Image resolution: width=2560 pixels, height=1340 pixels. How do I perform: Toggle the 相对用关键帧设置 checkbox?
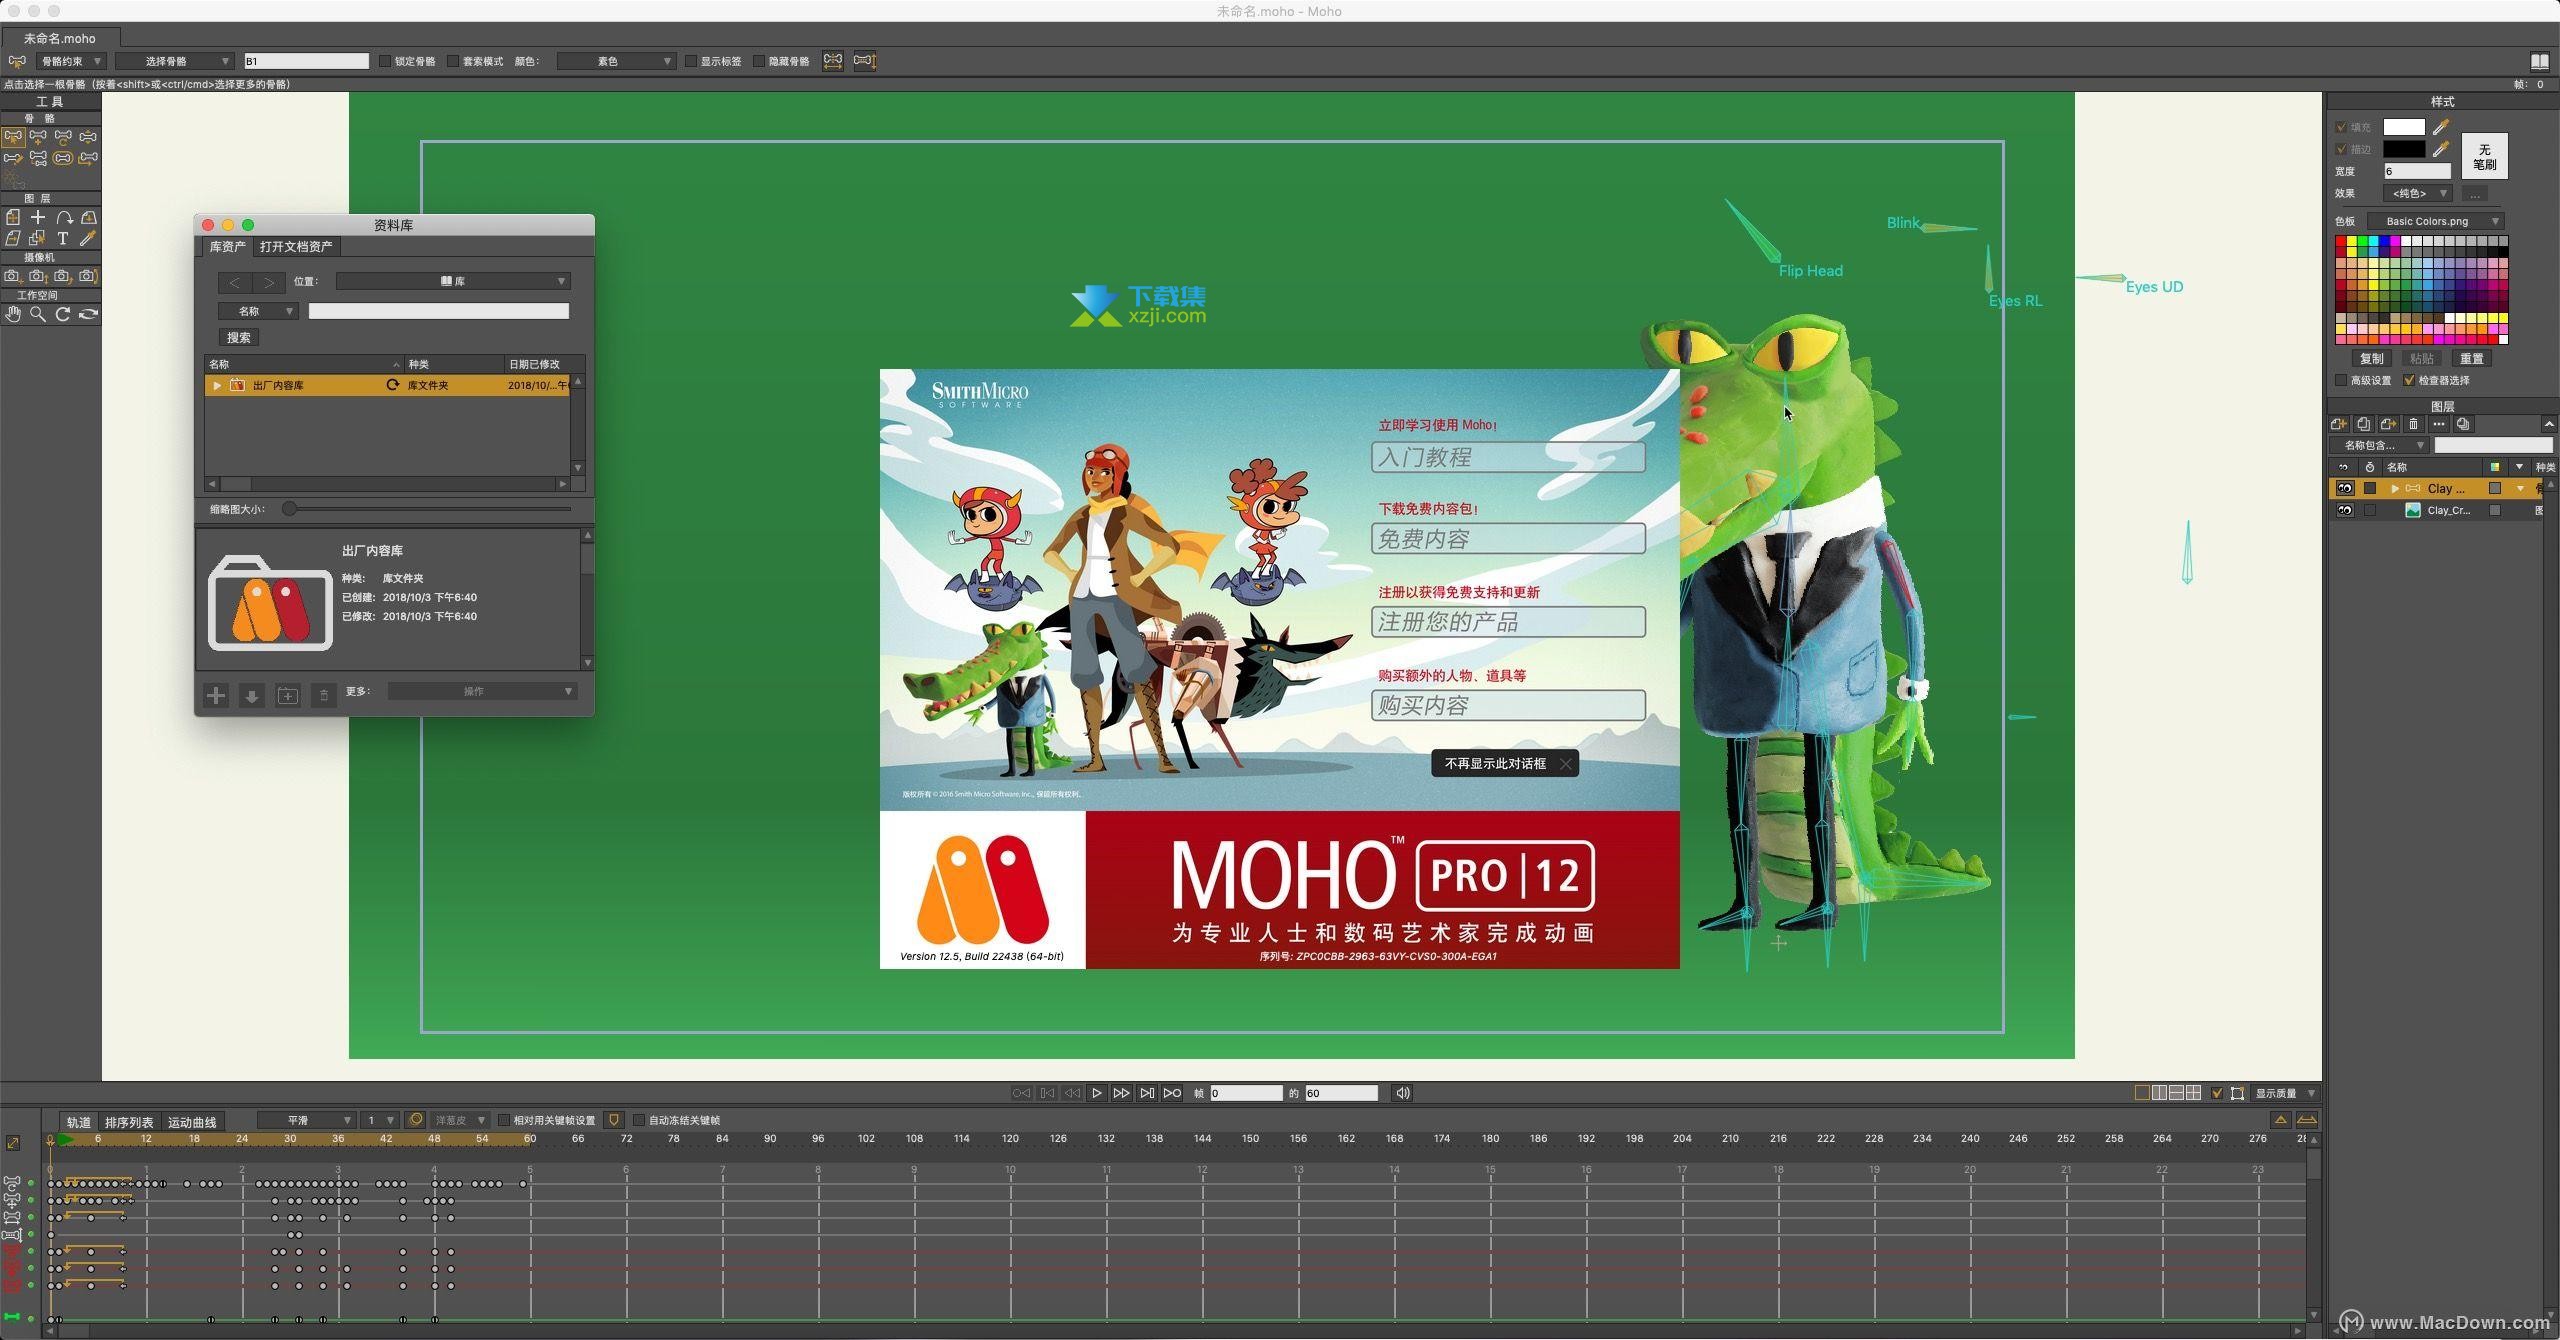click(x=504, y=1120)
